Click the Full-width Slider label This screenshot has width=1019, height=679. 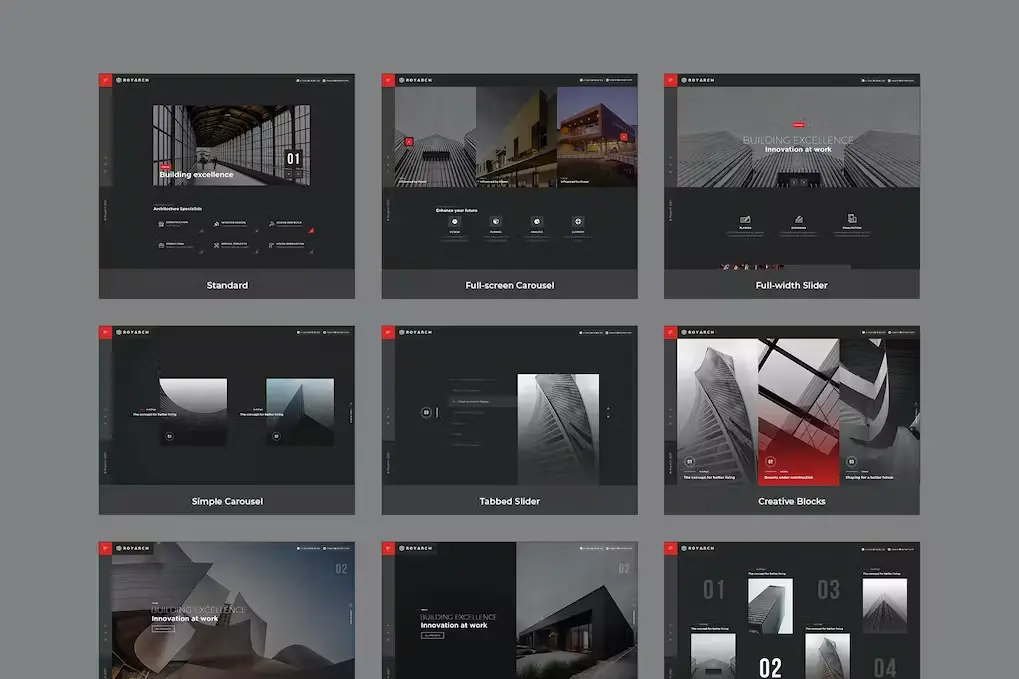point(791,285)
